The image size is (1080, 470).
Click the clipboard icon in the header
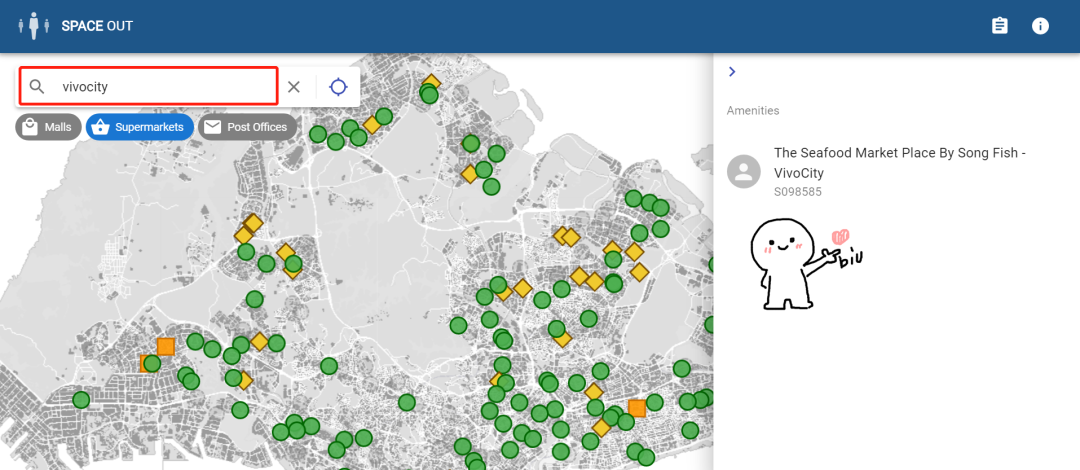[999, 26]
